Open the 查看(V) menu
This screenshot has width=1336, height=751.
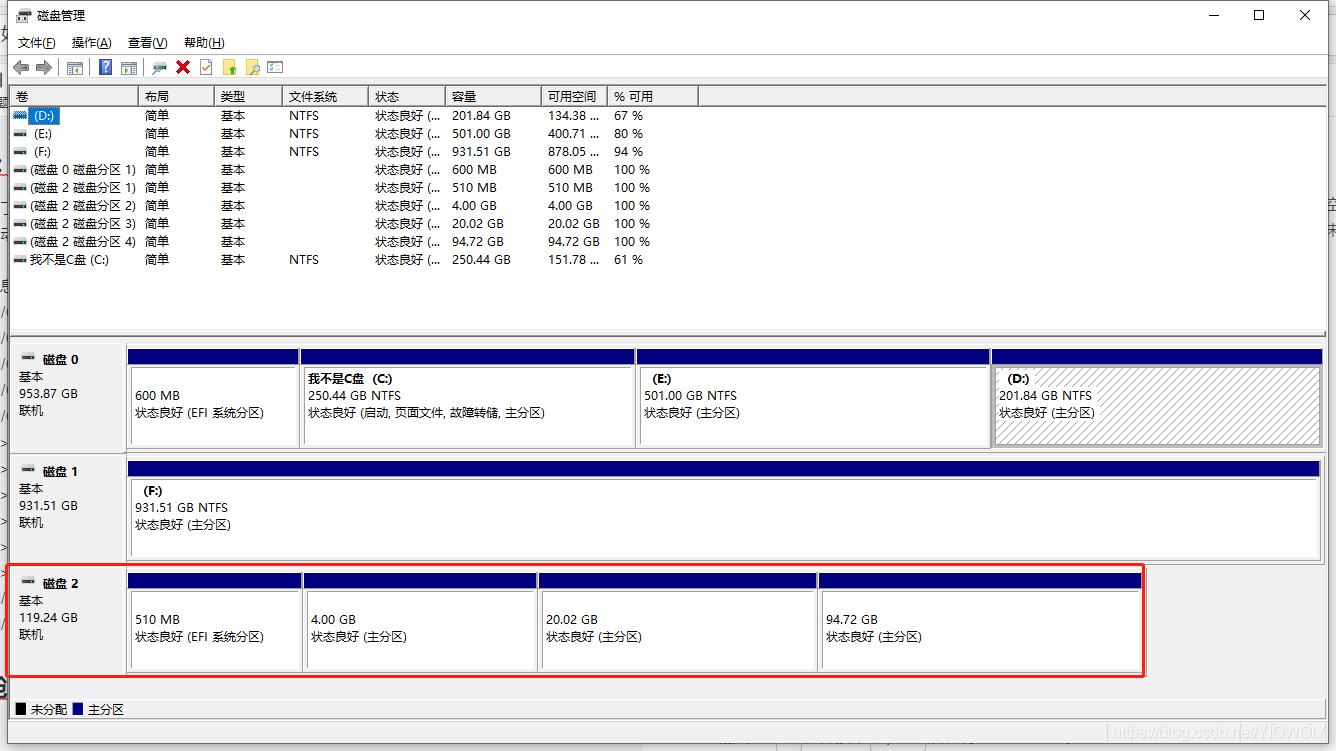(x=147, y=43)
